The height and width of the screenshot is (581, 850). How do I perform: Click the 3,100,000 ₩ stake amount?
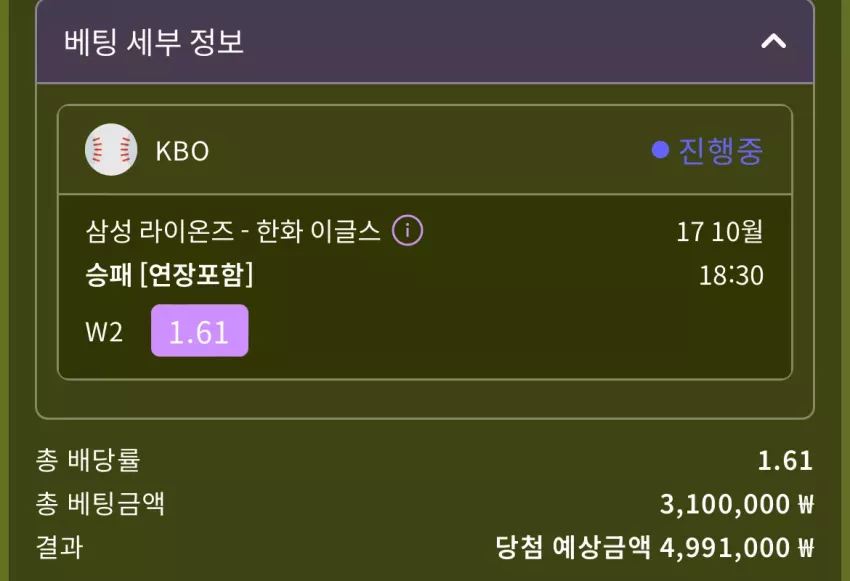(x=737, y=505)
